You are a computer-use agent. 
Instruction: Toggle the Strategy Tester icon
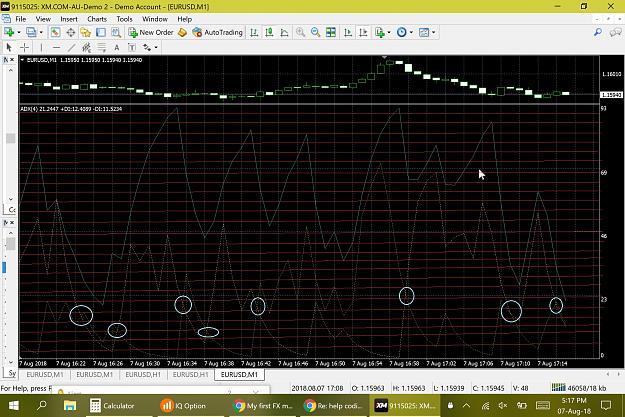[116, 32]
